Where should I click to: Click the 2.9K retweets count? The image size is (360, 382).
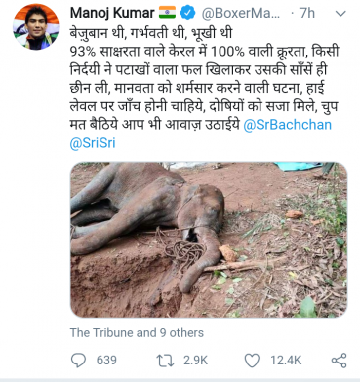click(x=195, y=360)
